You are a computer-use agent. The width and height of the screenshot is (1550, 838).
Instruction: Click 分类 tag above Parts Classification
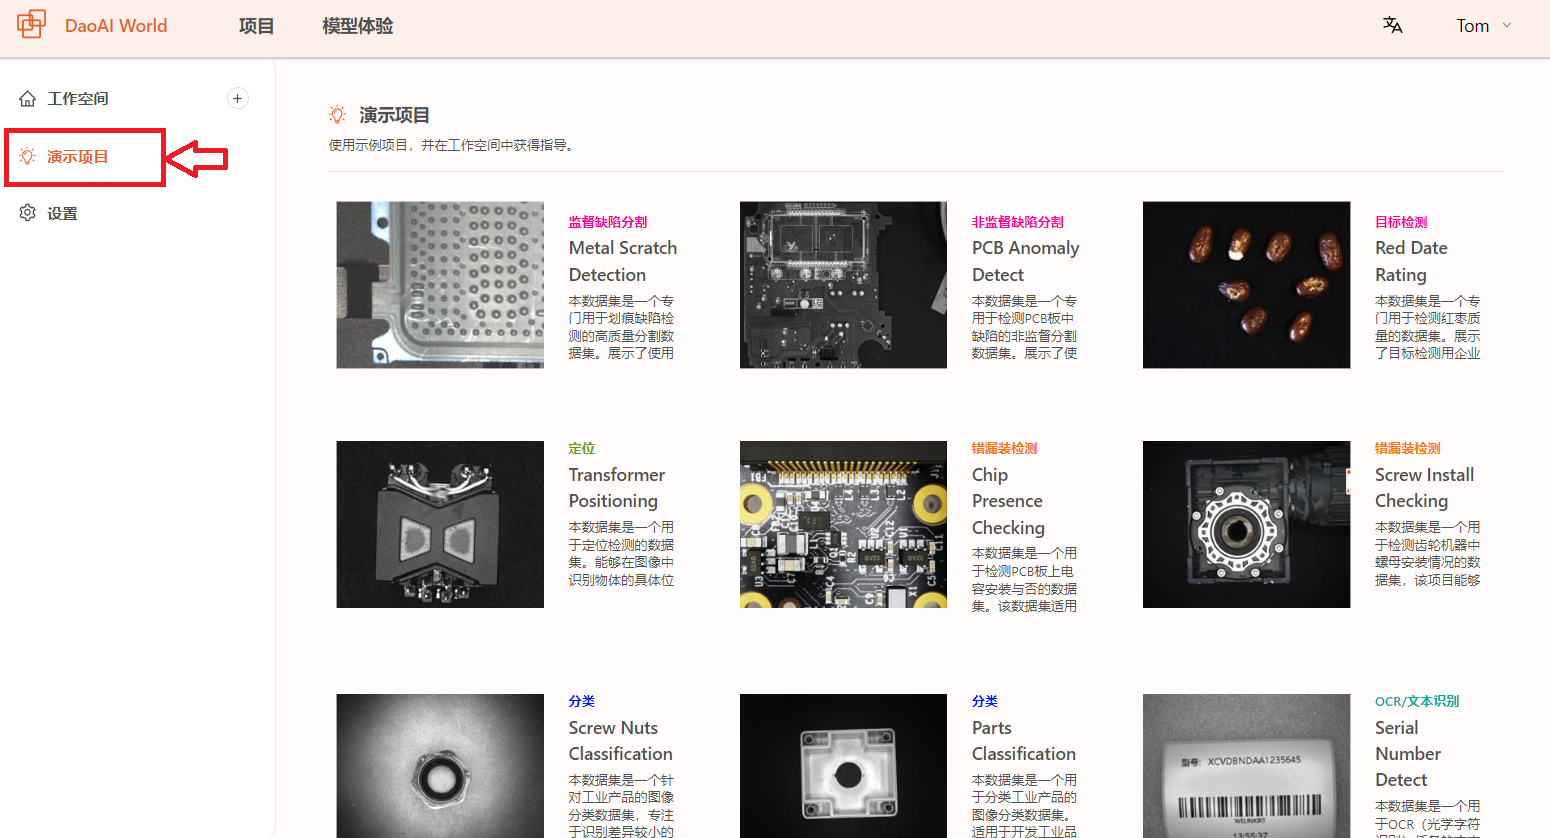click(x=985, y=701)
